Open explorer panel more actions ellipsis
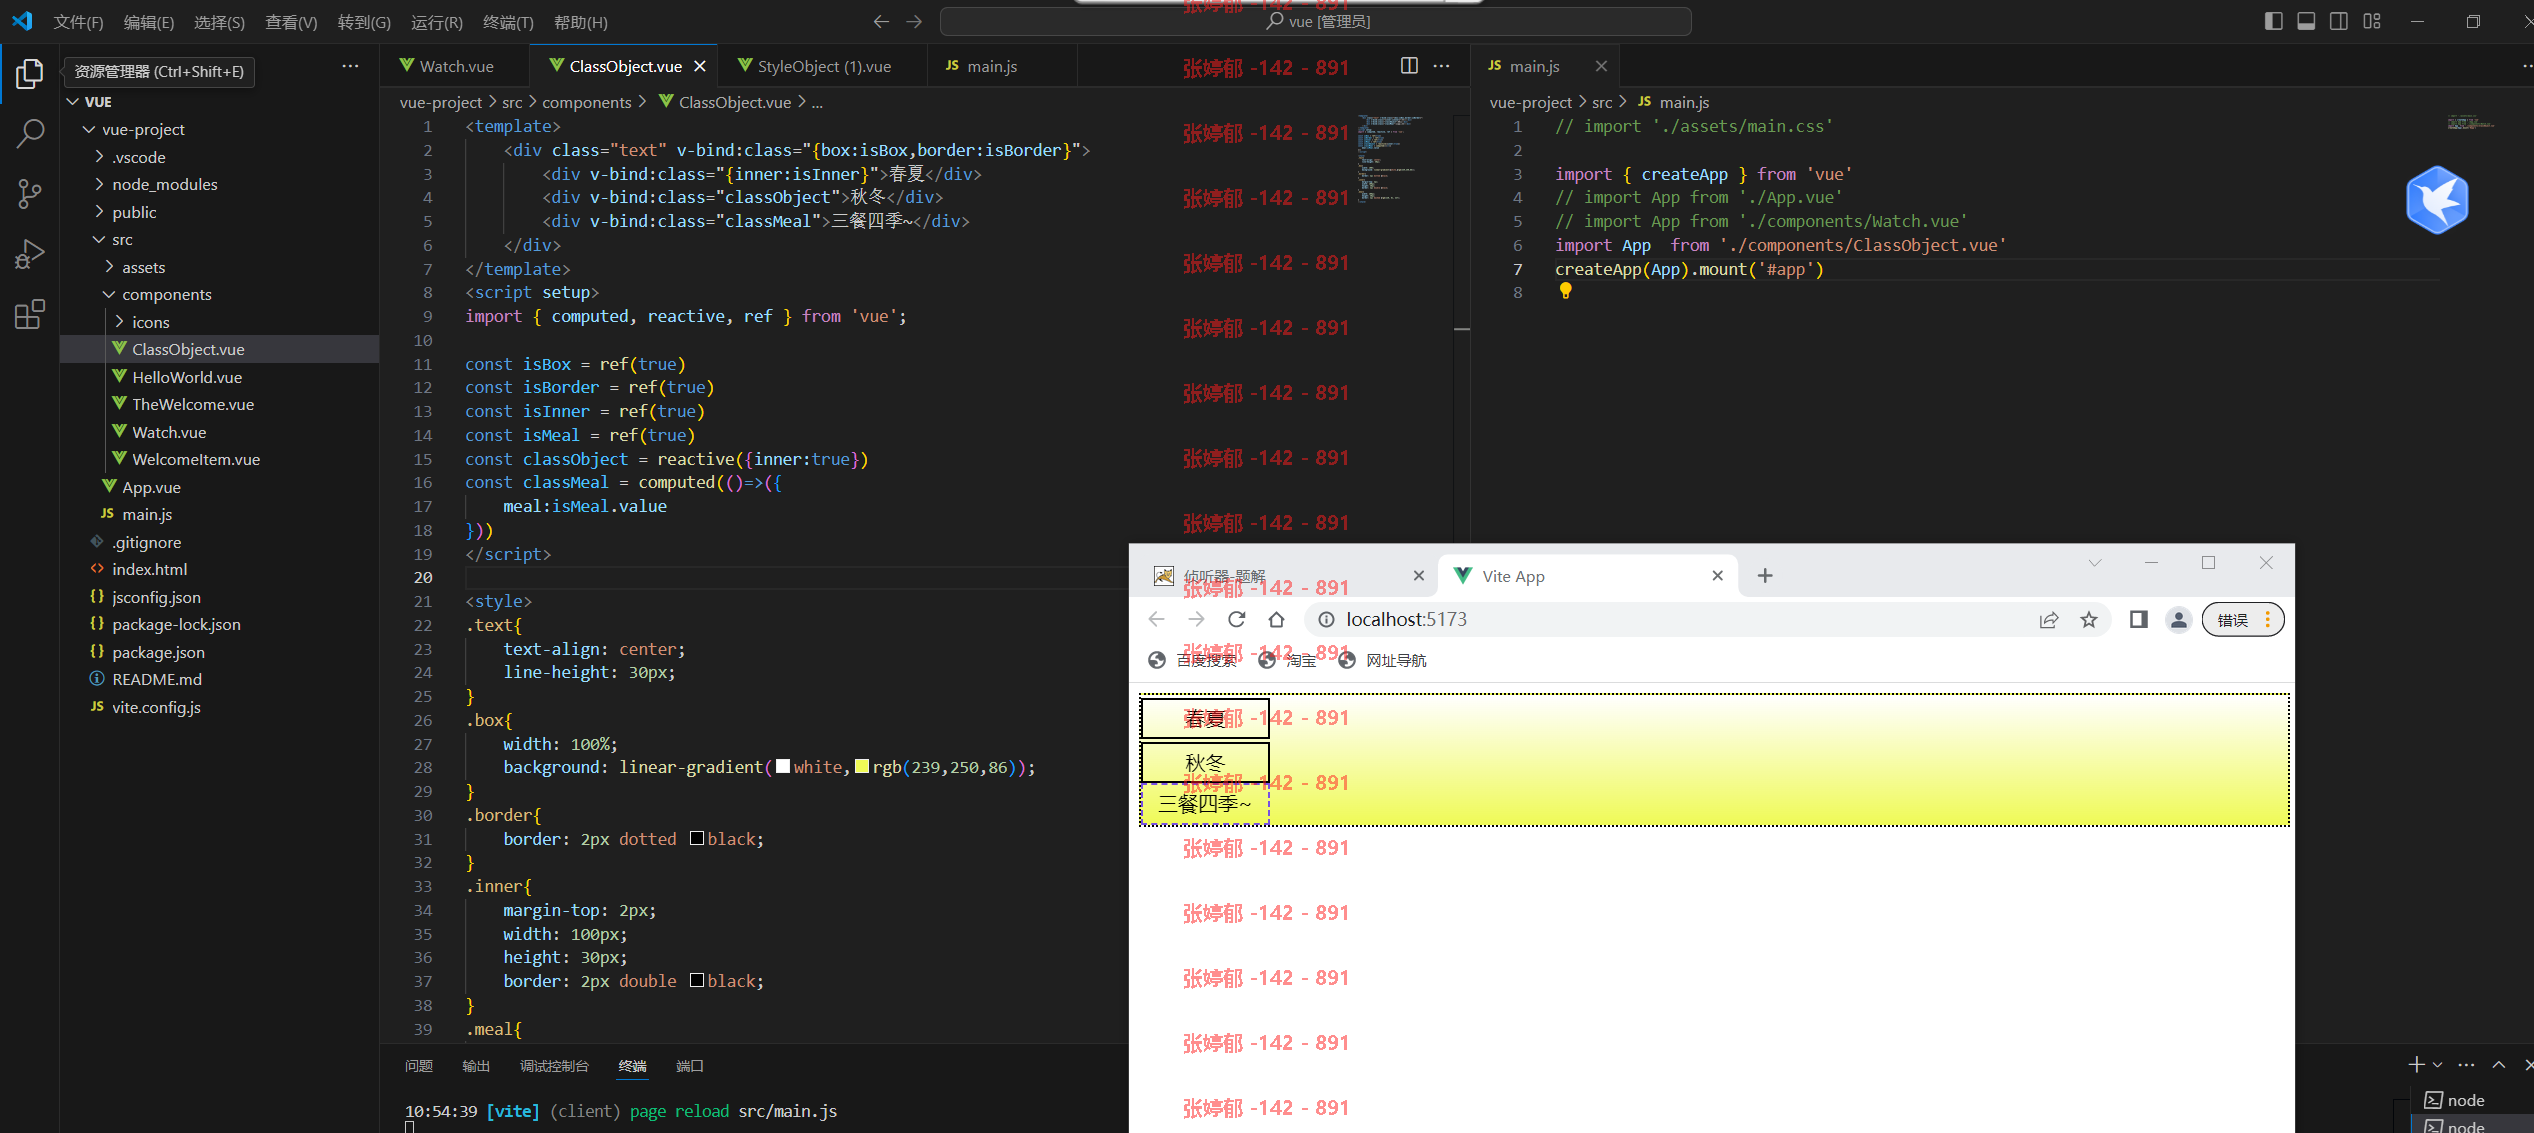This screenshot has height=1133, width=2534. [350, 67]
